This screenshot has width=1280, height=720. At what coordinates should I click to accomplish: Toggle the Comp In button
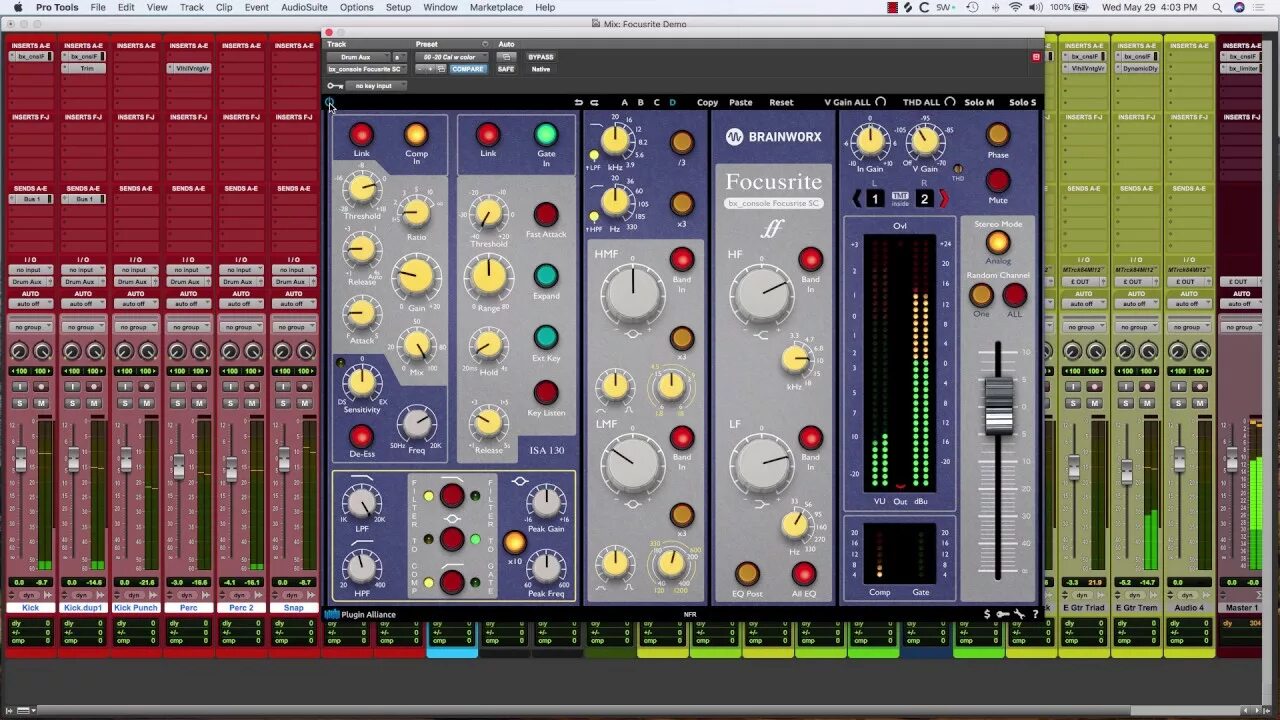[416, 135]
